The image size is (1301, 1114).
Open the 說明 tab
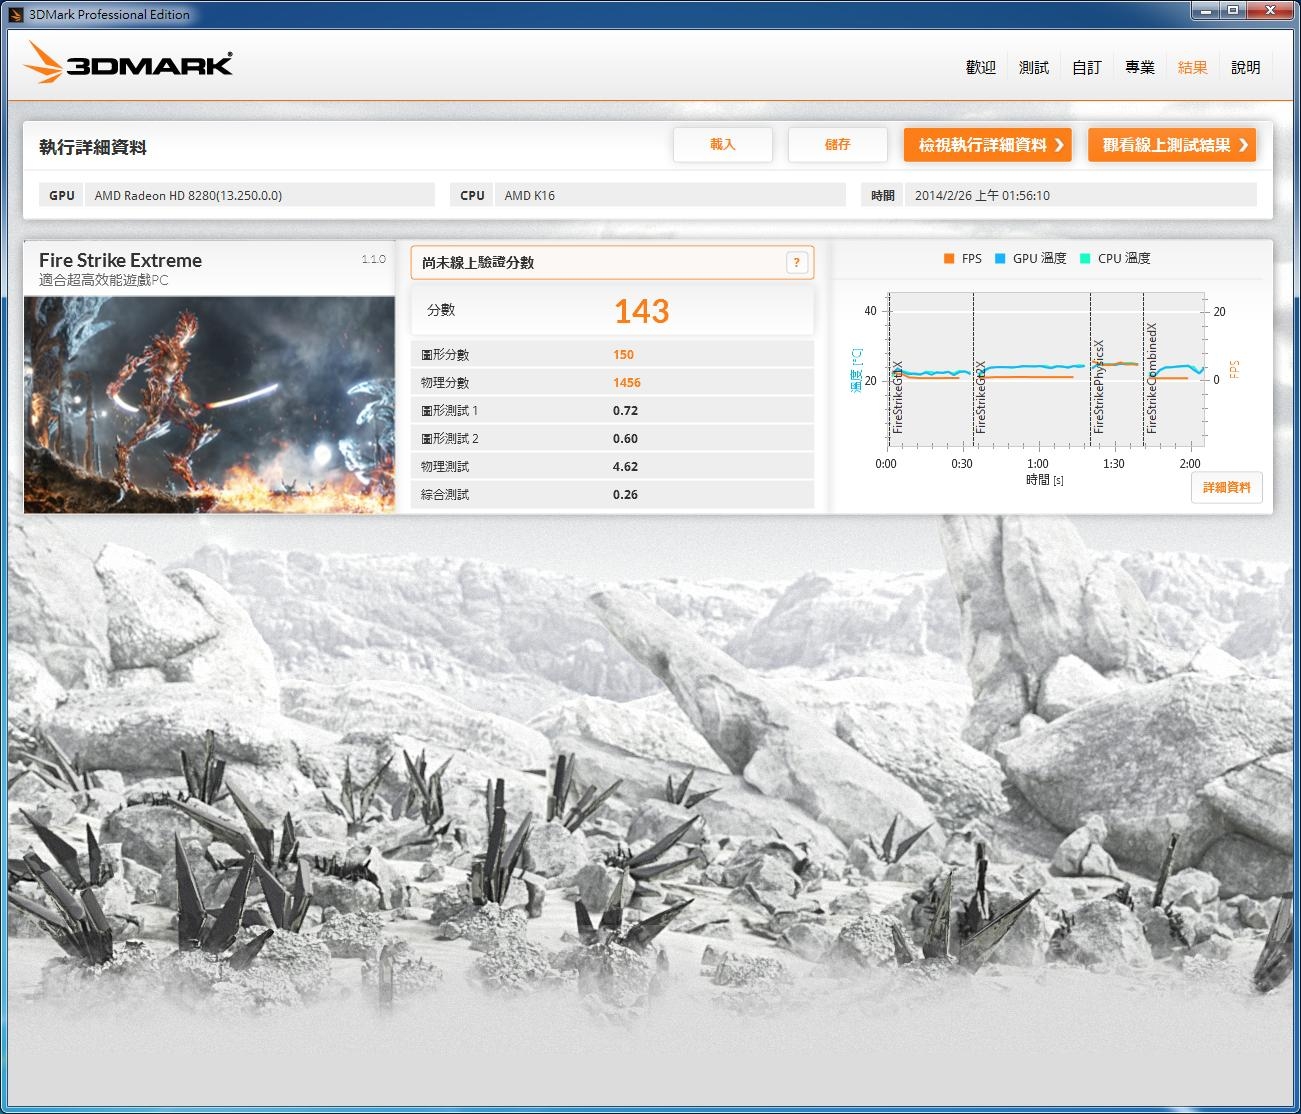point(1245,67)
